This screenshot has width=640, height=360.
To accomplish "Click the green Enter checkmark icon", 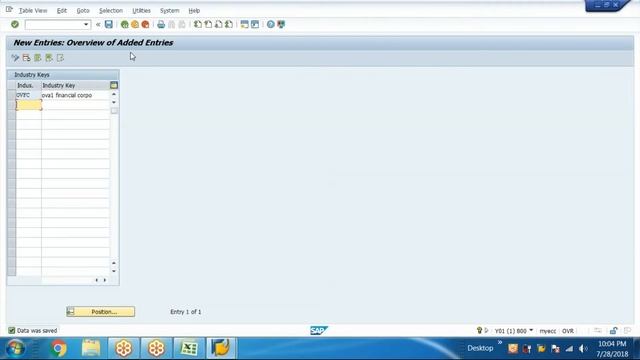I will (x=15, y=24).
